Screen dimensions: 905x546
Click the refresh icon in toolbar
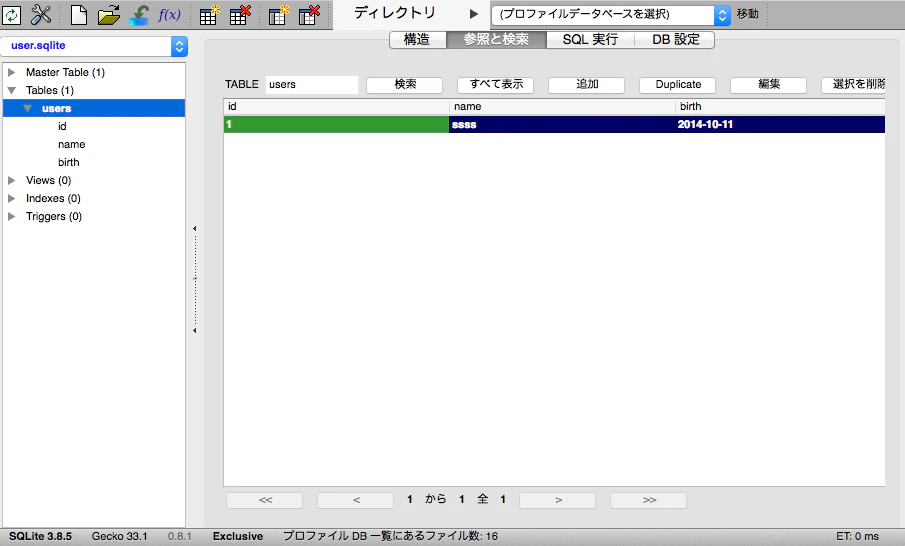click(12, 15)
